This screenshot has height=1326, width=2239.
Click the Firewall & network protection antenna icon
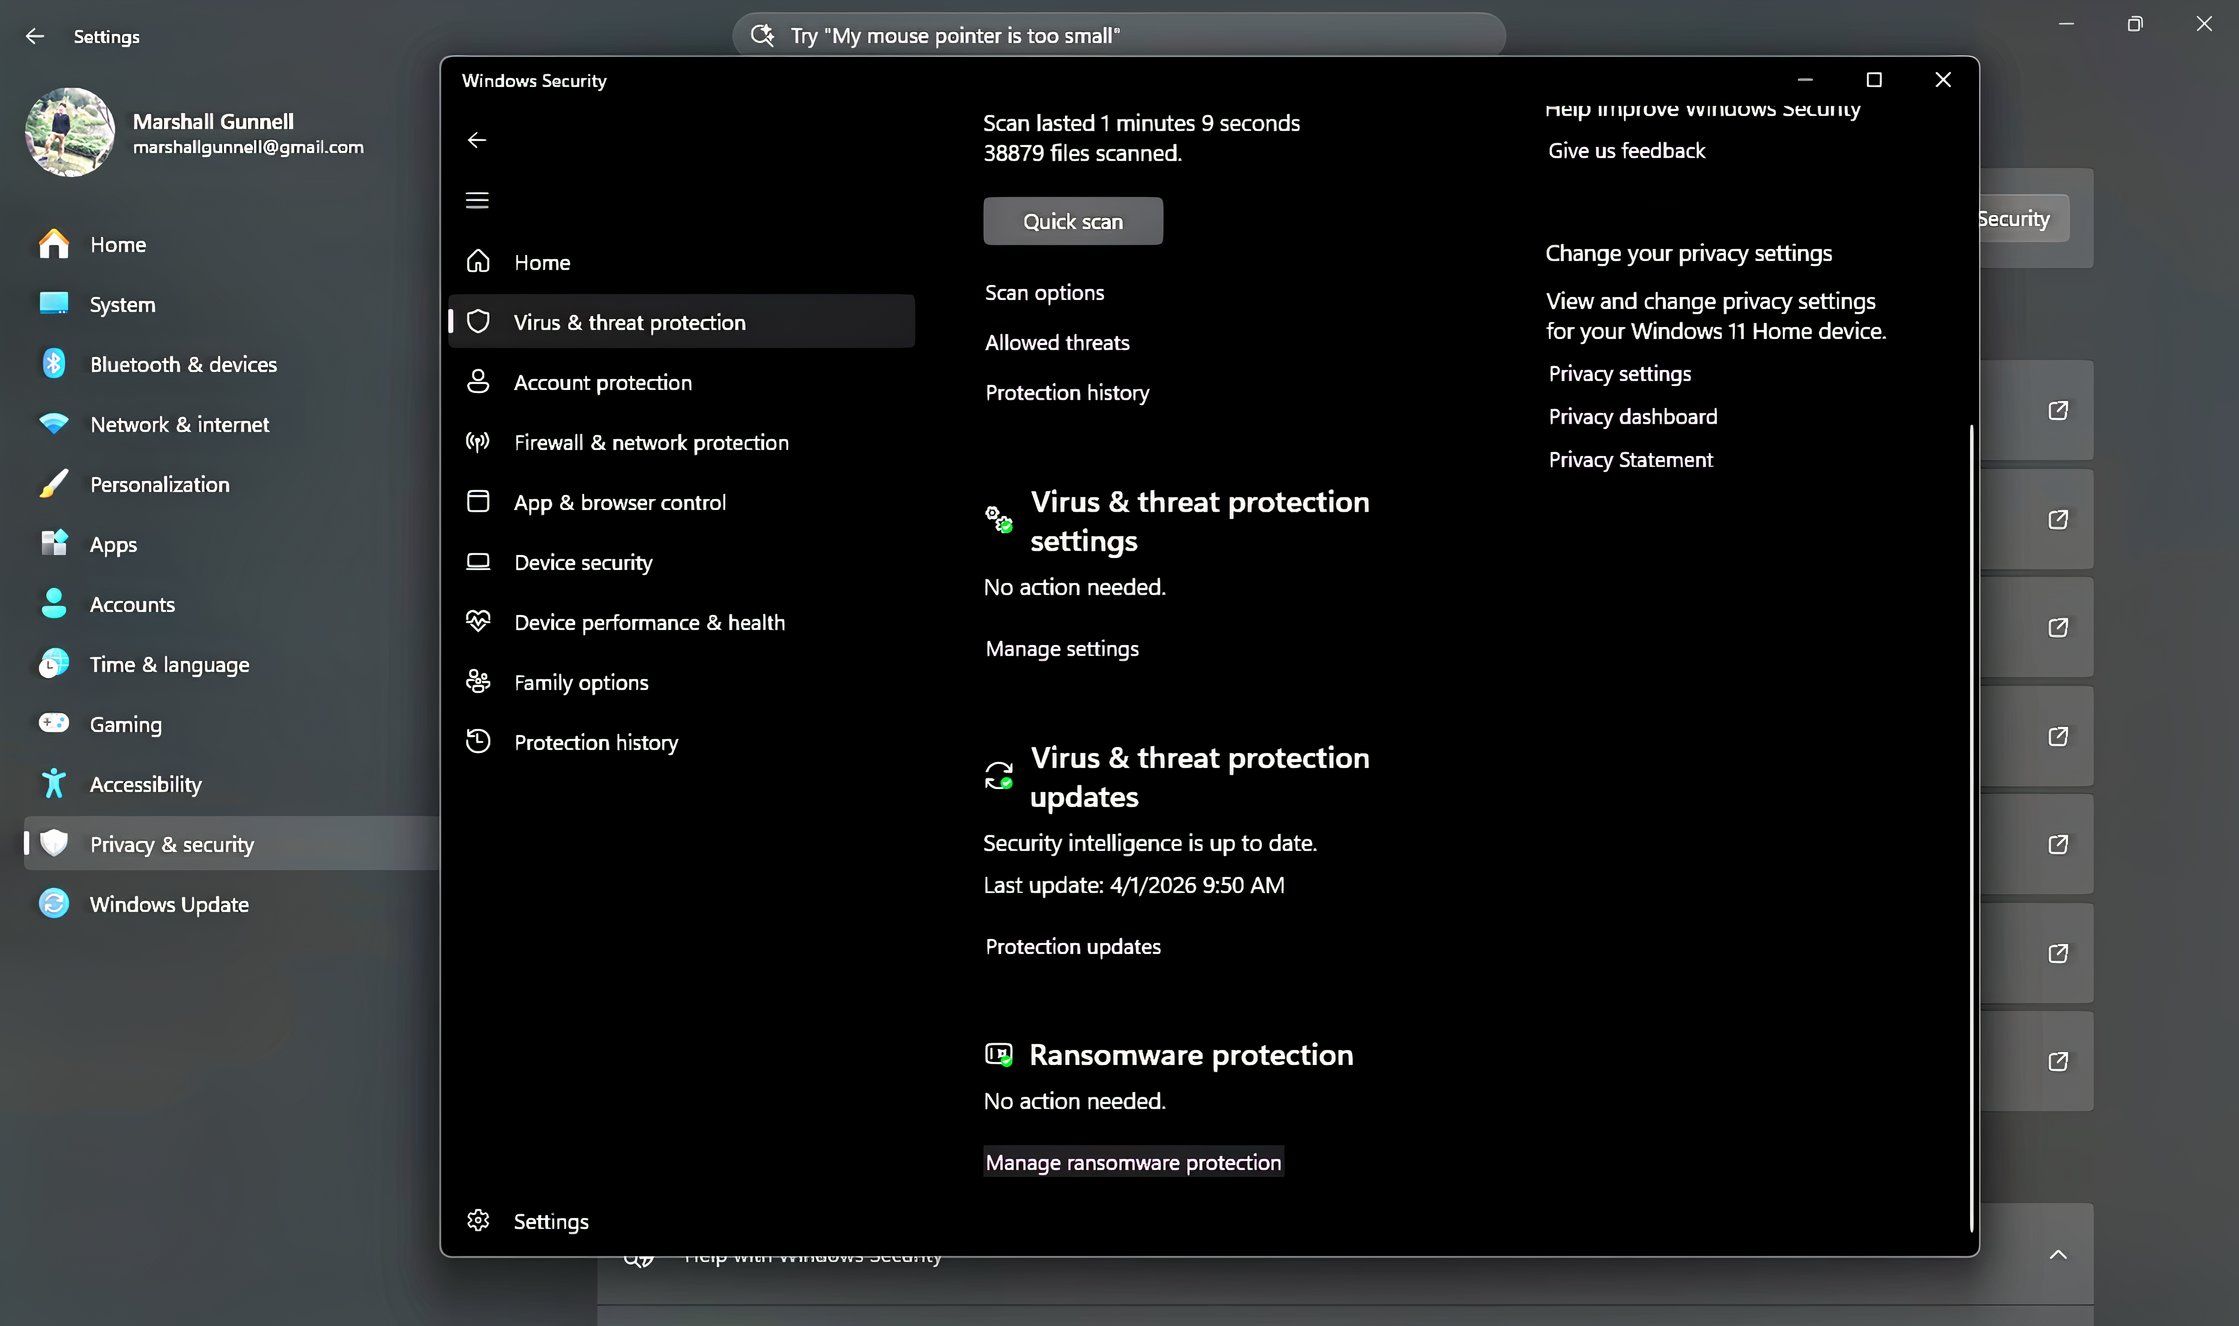tap(478, 442)
